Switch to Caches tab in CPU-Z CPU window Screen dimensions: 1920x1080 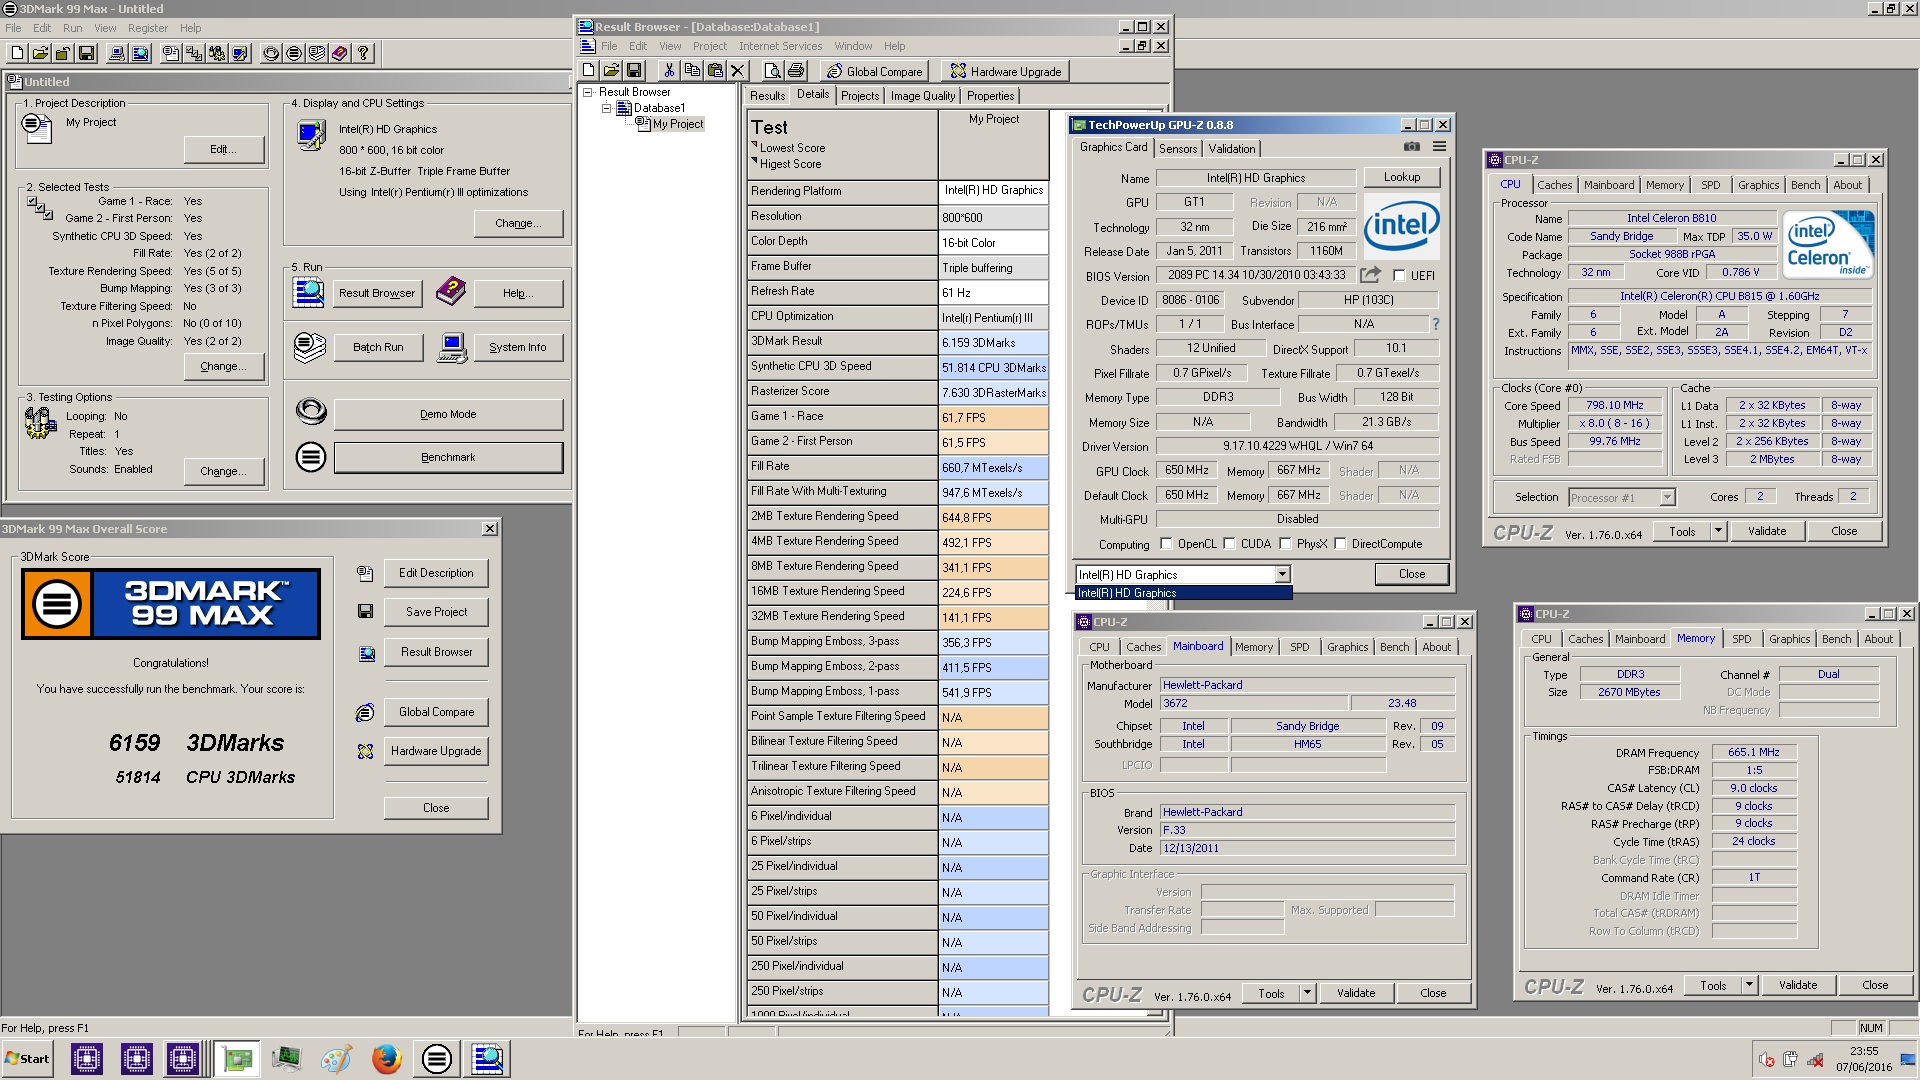point(1554,185)
